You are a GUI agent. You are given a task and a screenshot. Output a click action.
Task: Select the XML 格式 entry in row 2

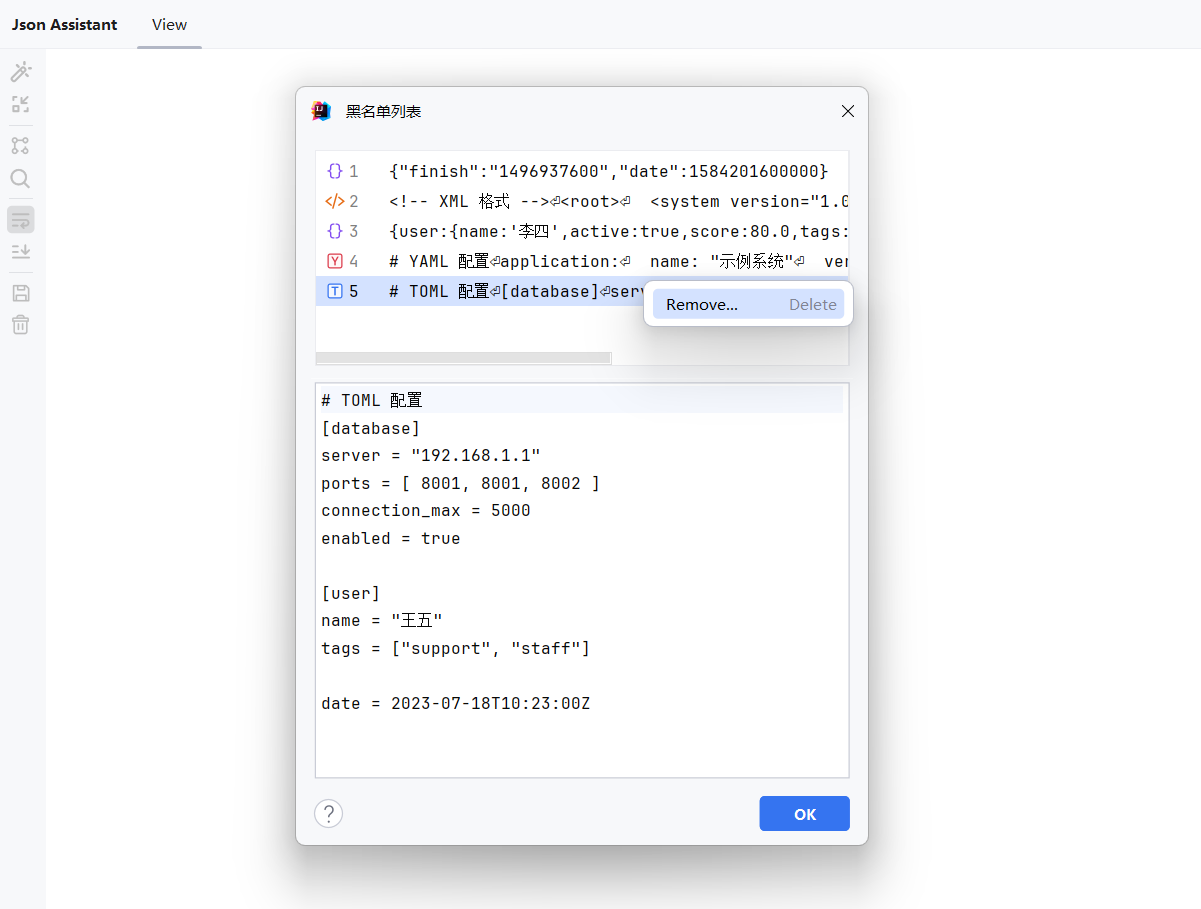608,202
